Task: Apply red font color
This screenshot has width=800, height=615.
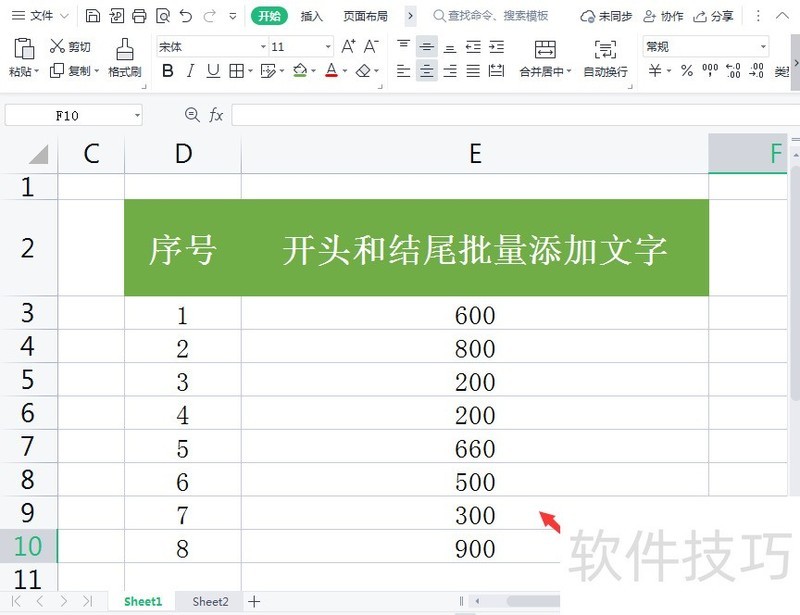Action: 332,70
